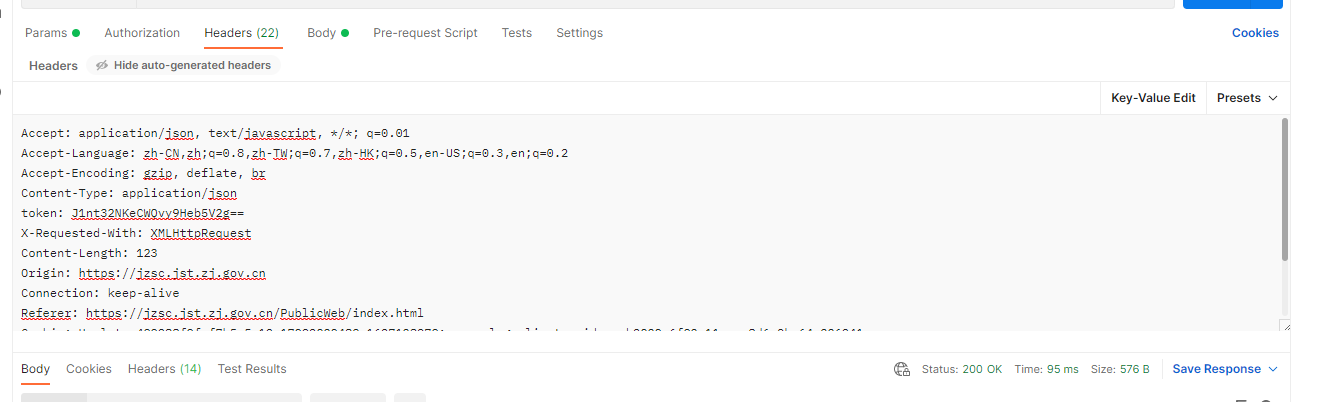View the Test Results tab
This screenshot has width=1318, height=402.
point(252,369)
